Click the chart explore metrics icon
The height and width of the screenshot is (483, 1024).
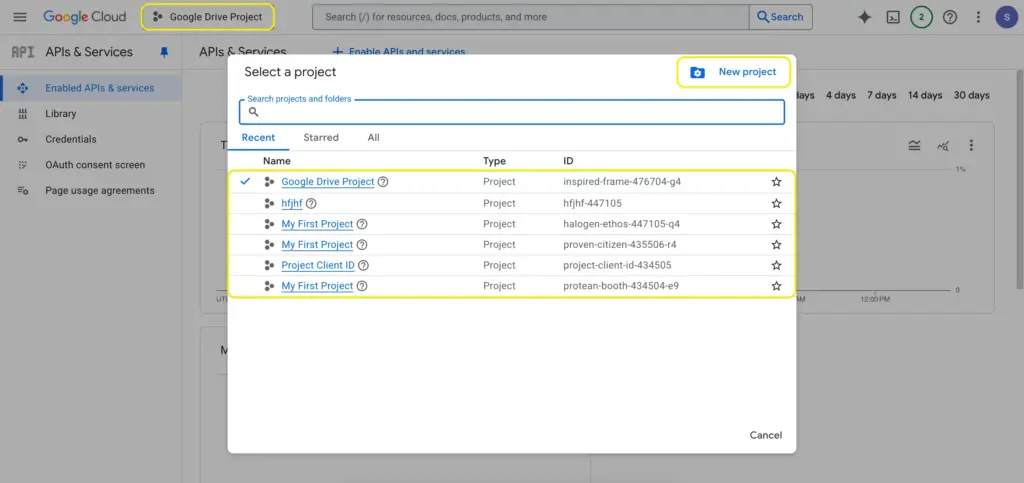tap(943, 145)
